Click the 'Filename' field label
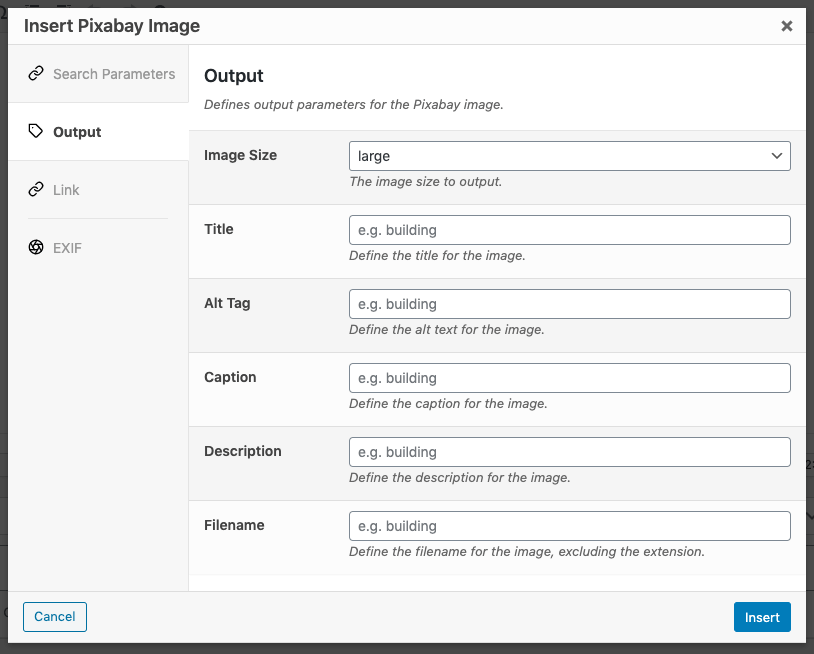 (234, 525)
